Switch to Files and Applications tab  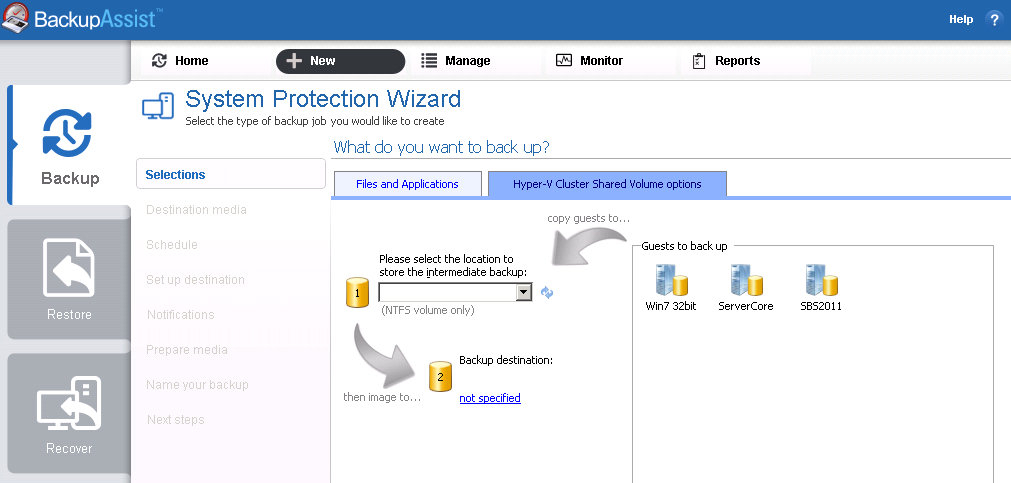(407, 184)
